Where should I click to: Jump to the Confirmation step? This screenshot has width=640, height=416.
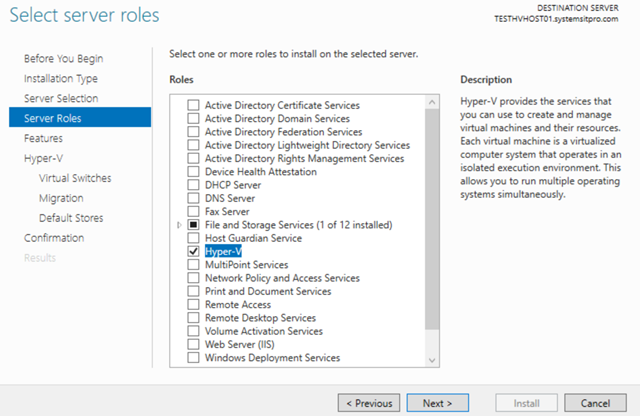tap(55, 238)
